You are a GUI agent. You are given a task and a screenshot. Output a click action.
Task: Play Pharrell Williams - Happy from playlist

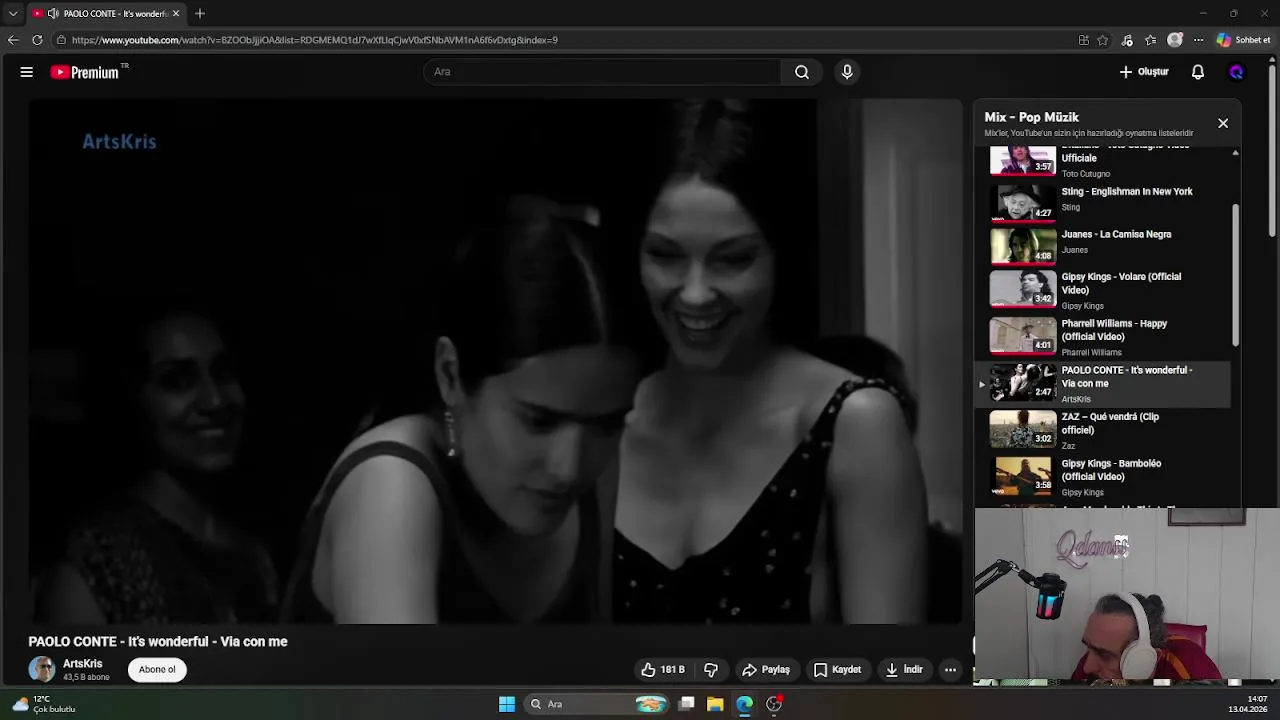(1105, 337)
